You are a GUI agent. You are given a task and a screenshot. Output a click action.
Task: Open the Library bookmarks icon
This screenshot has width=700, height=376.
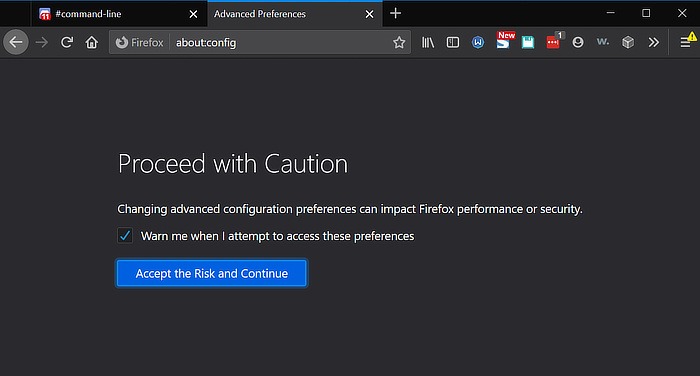tap(428, 42)
